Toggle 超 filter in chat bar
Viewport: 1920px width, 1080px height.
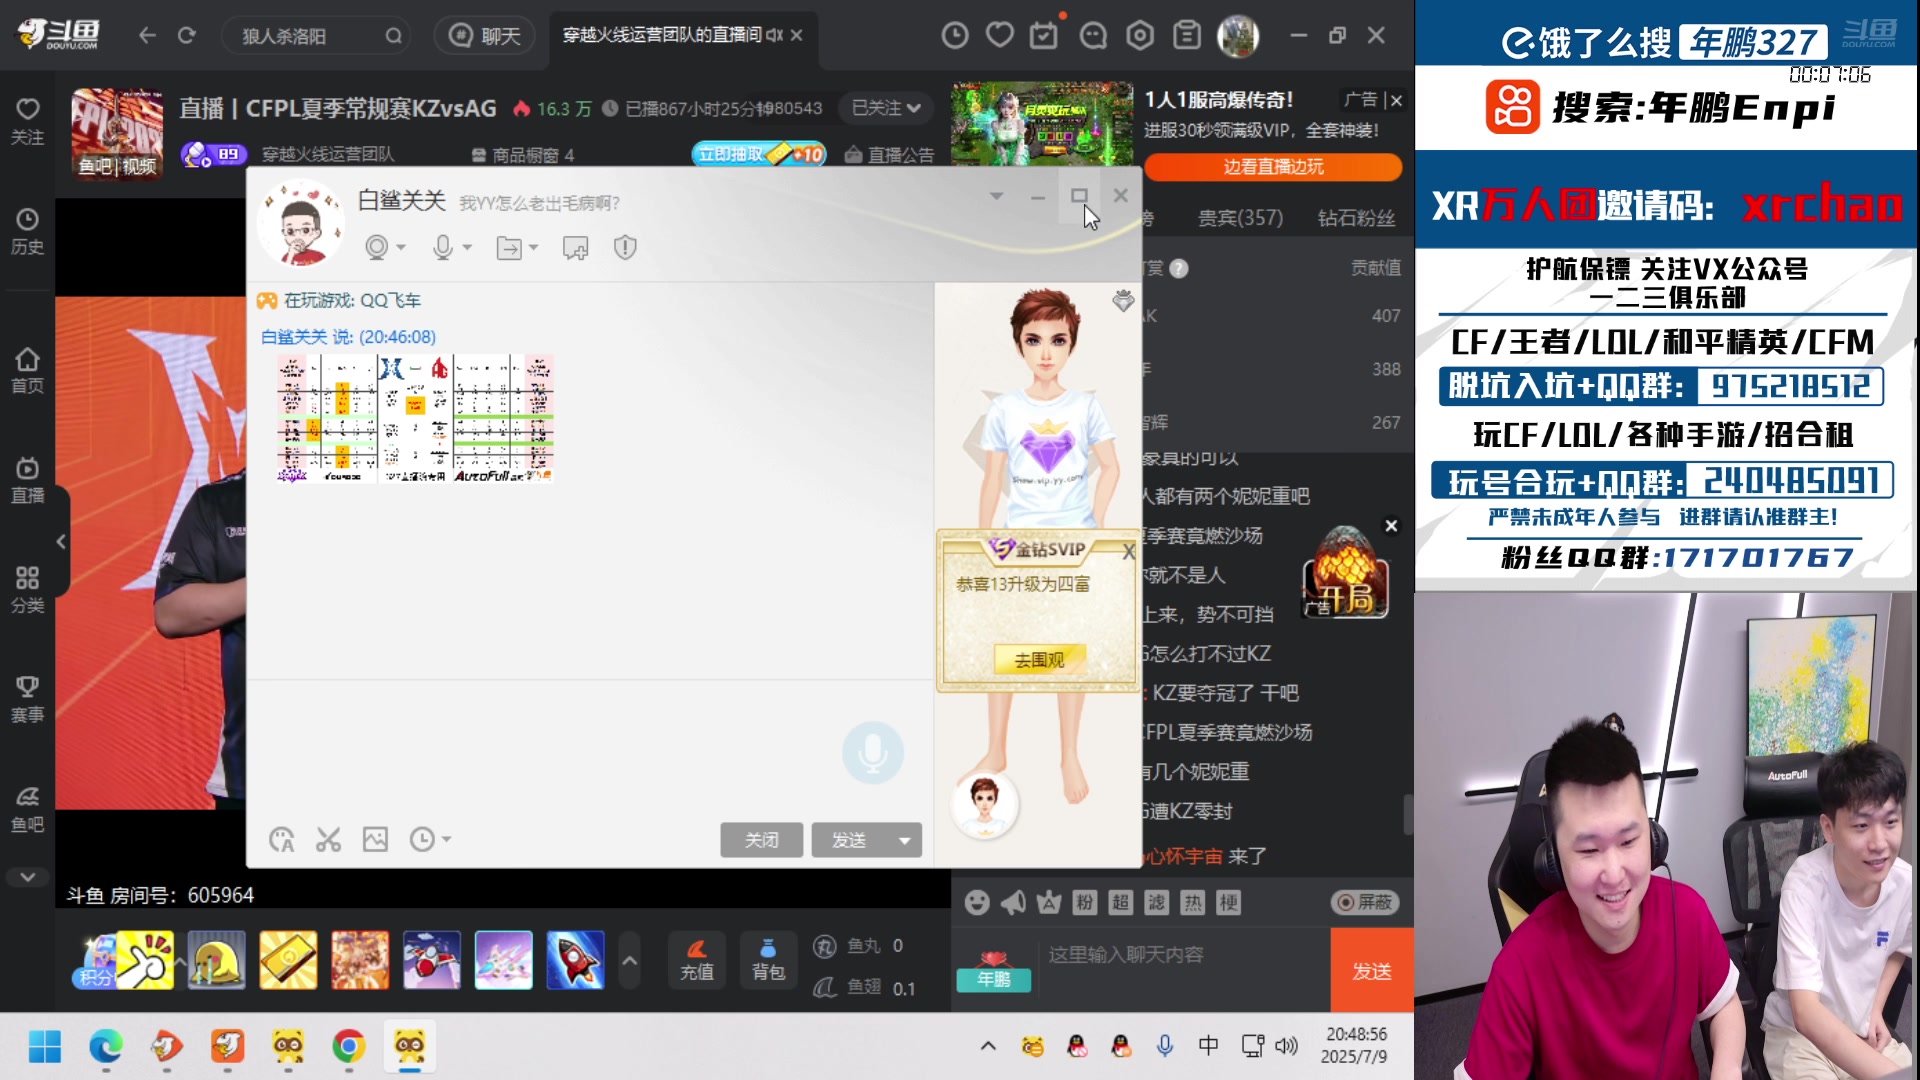pyautogui.click(x=1121, y=903)
